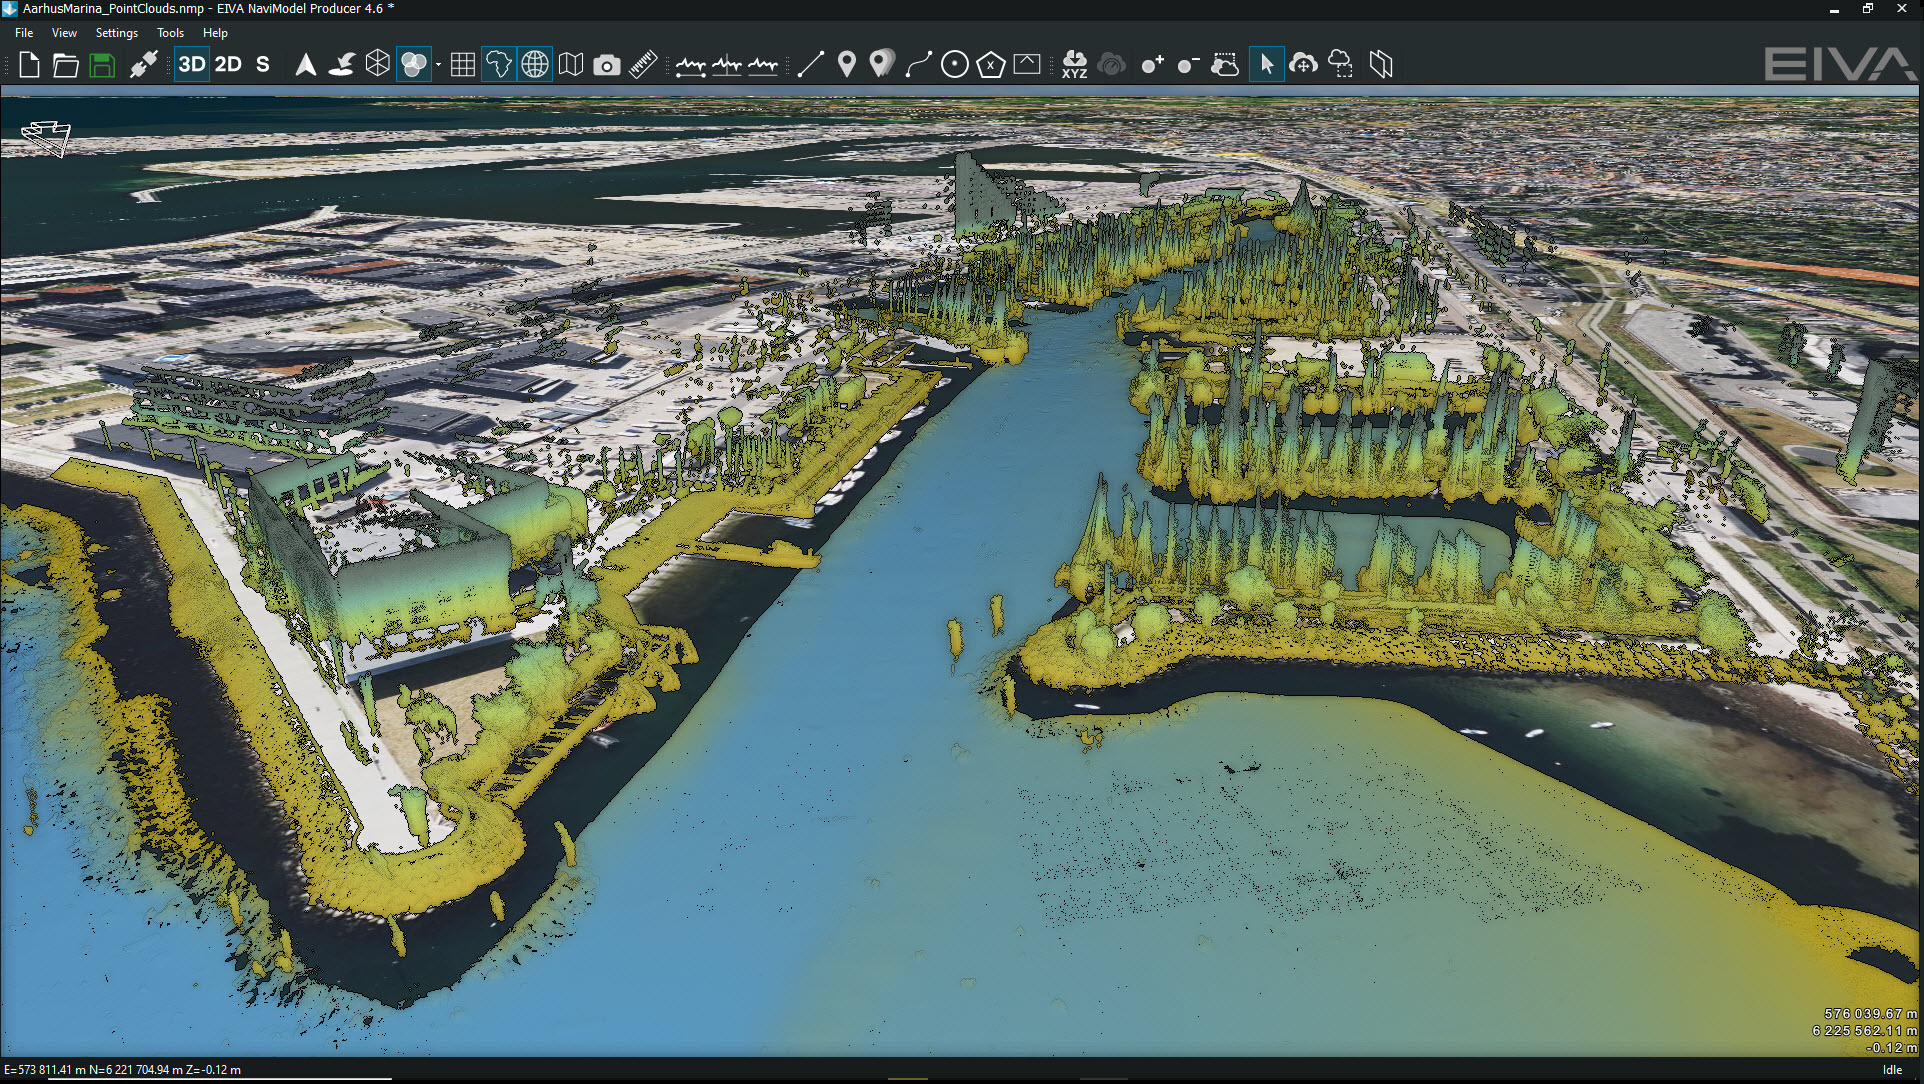Switch to the 2D view mode
This screenshot has height=1084, width=1924.
point(228,65)
